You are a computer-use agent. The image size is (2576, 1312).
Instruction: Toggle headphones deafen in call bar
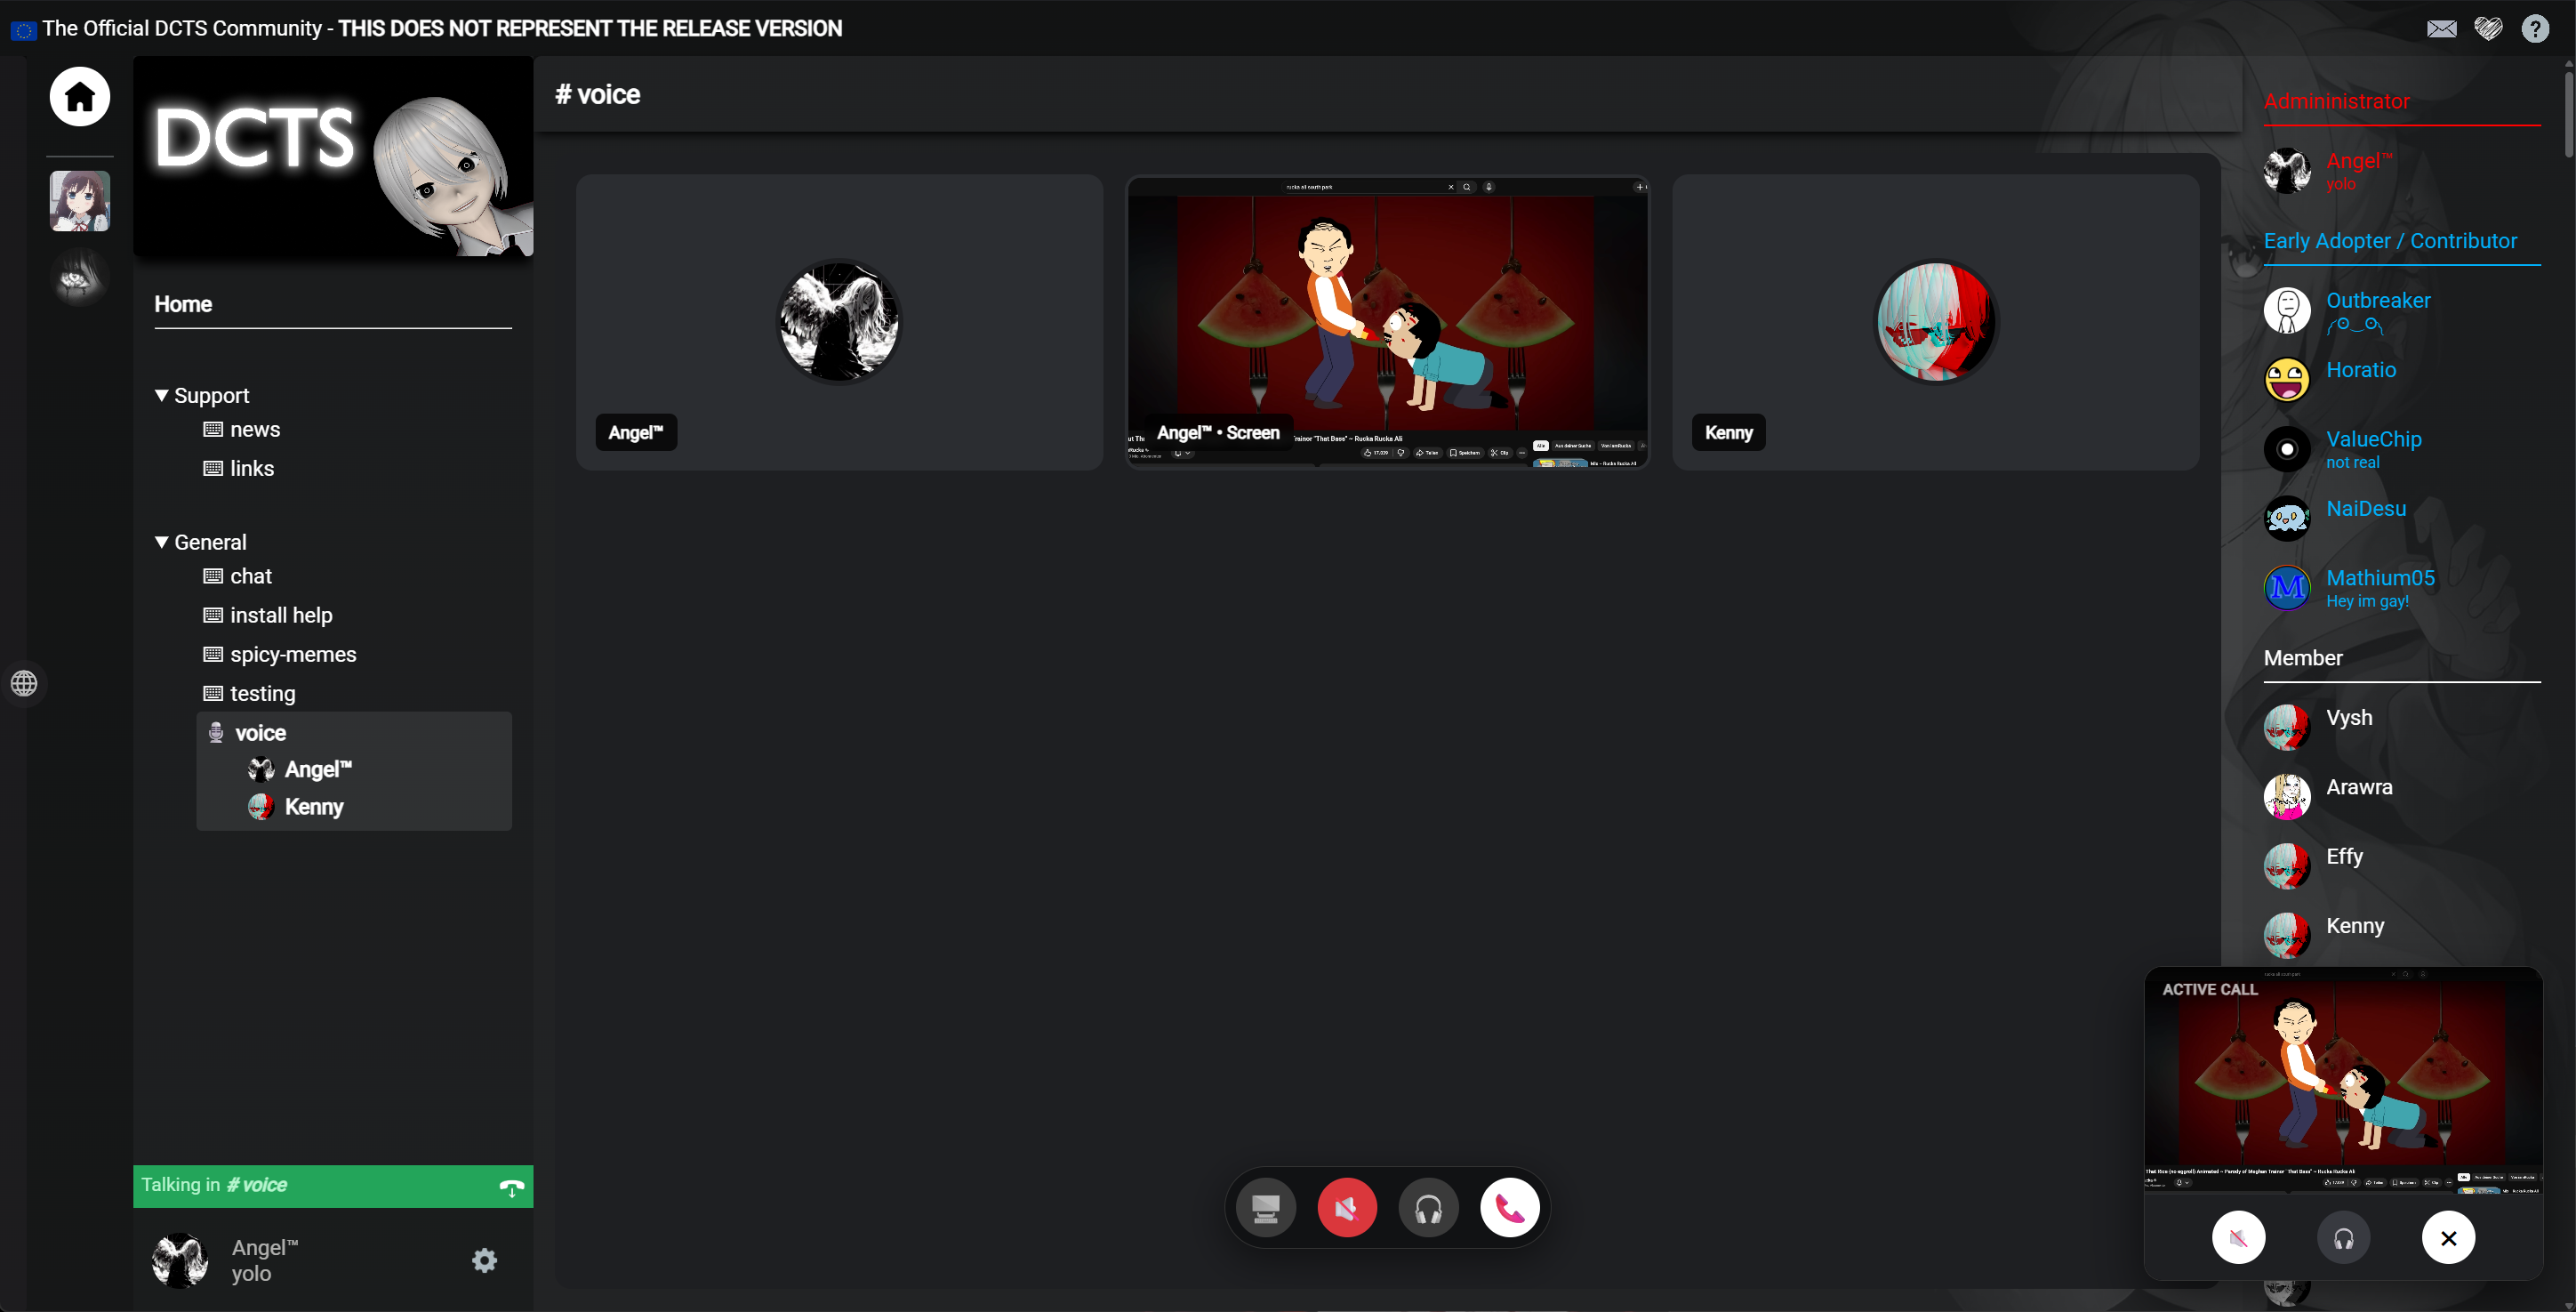click(x=1428, y=1208)
